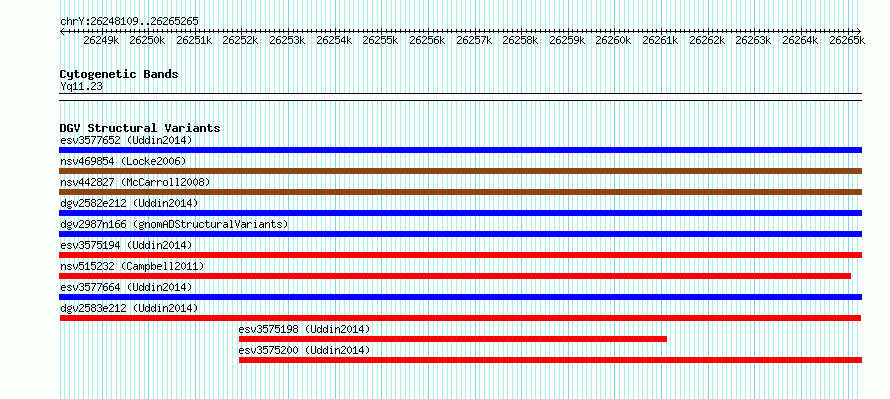Select the Yq11.23 band label
890x399 pixels.
pyautogui.click(x=81, y=87)
